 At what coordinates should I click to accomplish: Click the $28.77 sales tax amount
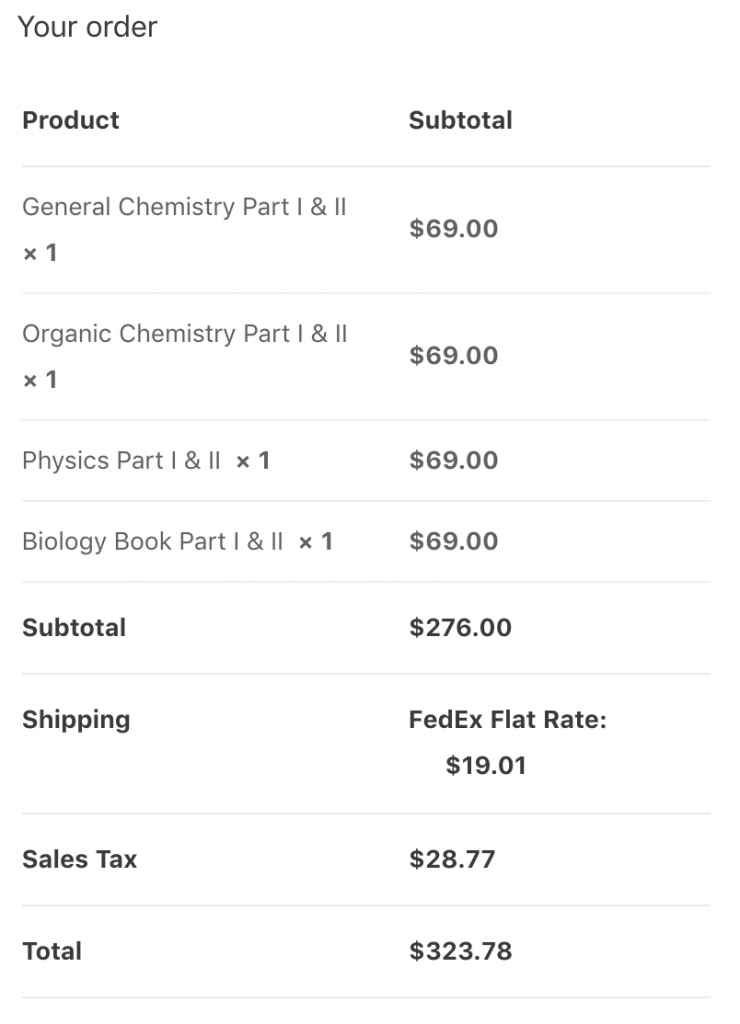(x=452, y=859)
